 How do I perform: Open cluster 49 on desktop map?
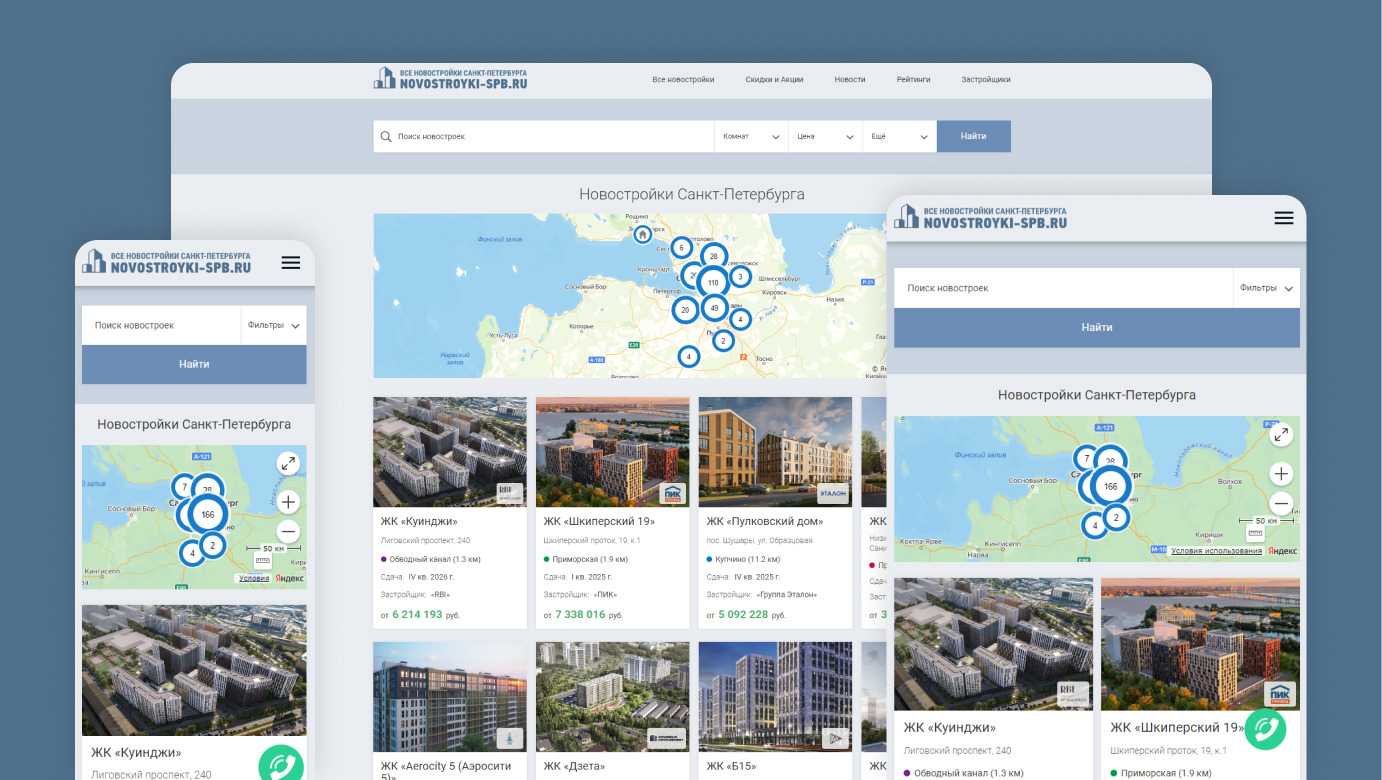[x=713, y=308]
